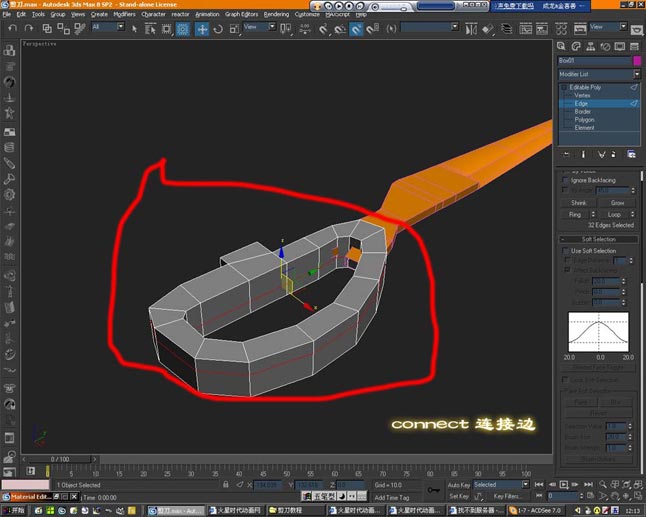This screenshot has height=517, width=646.
Task: Open Key Filters dialog button
Action: [507, 496]
